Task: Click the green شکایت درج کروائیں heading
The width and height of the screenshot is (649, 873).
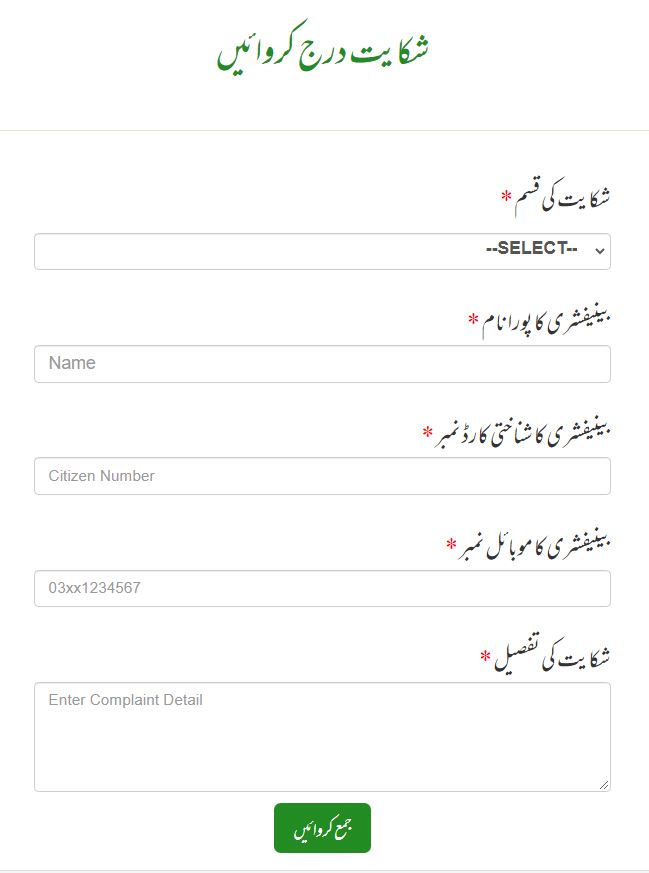Action: pos(324,52)
